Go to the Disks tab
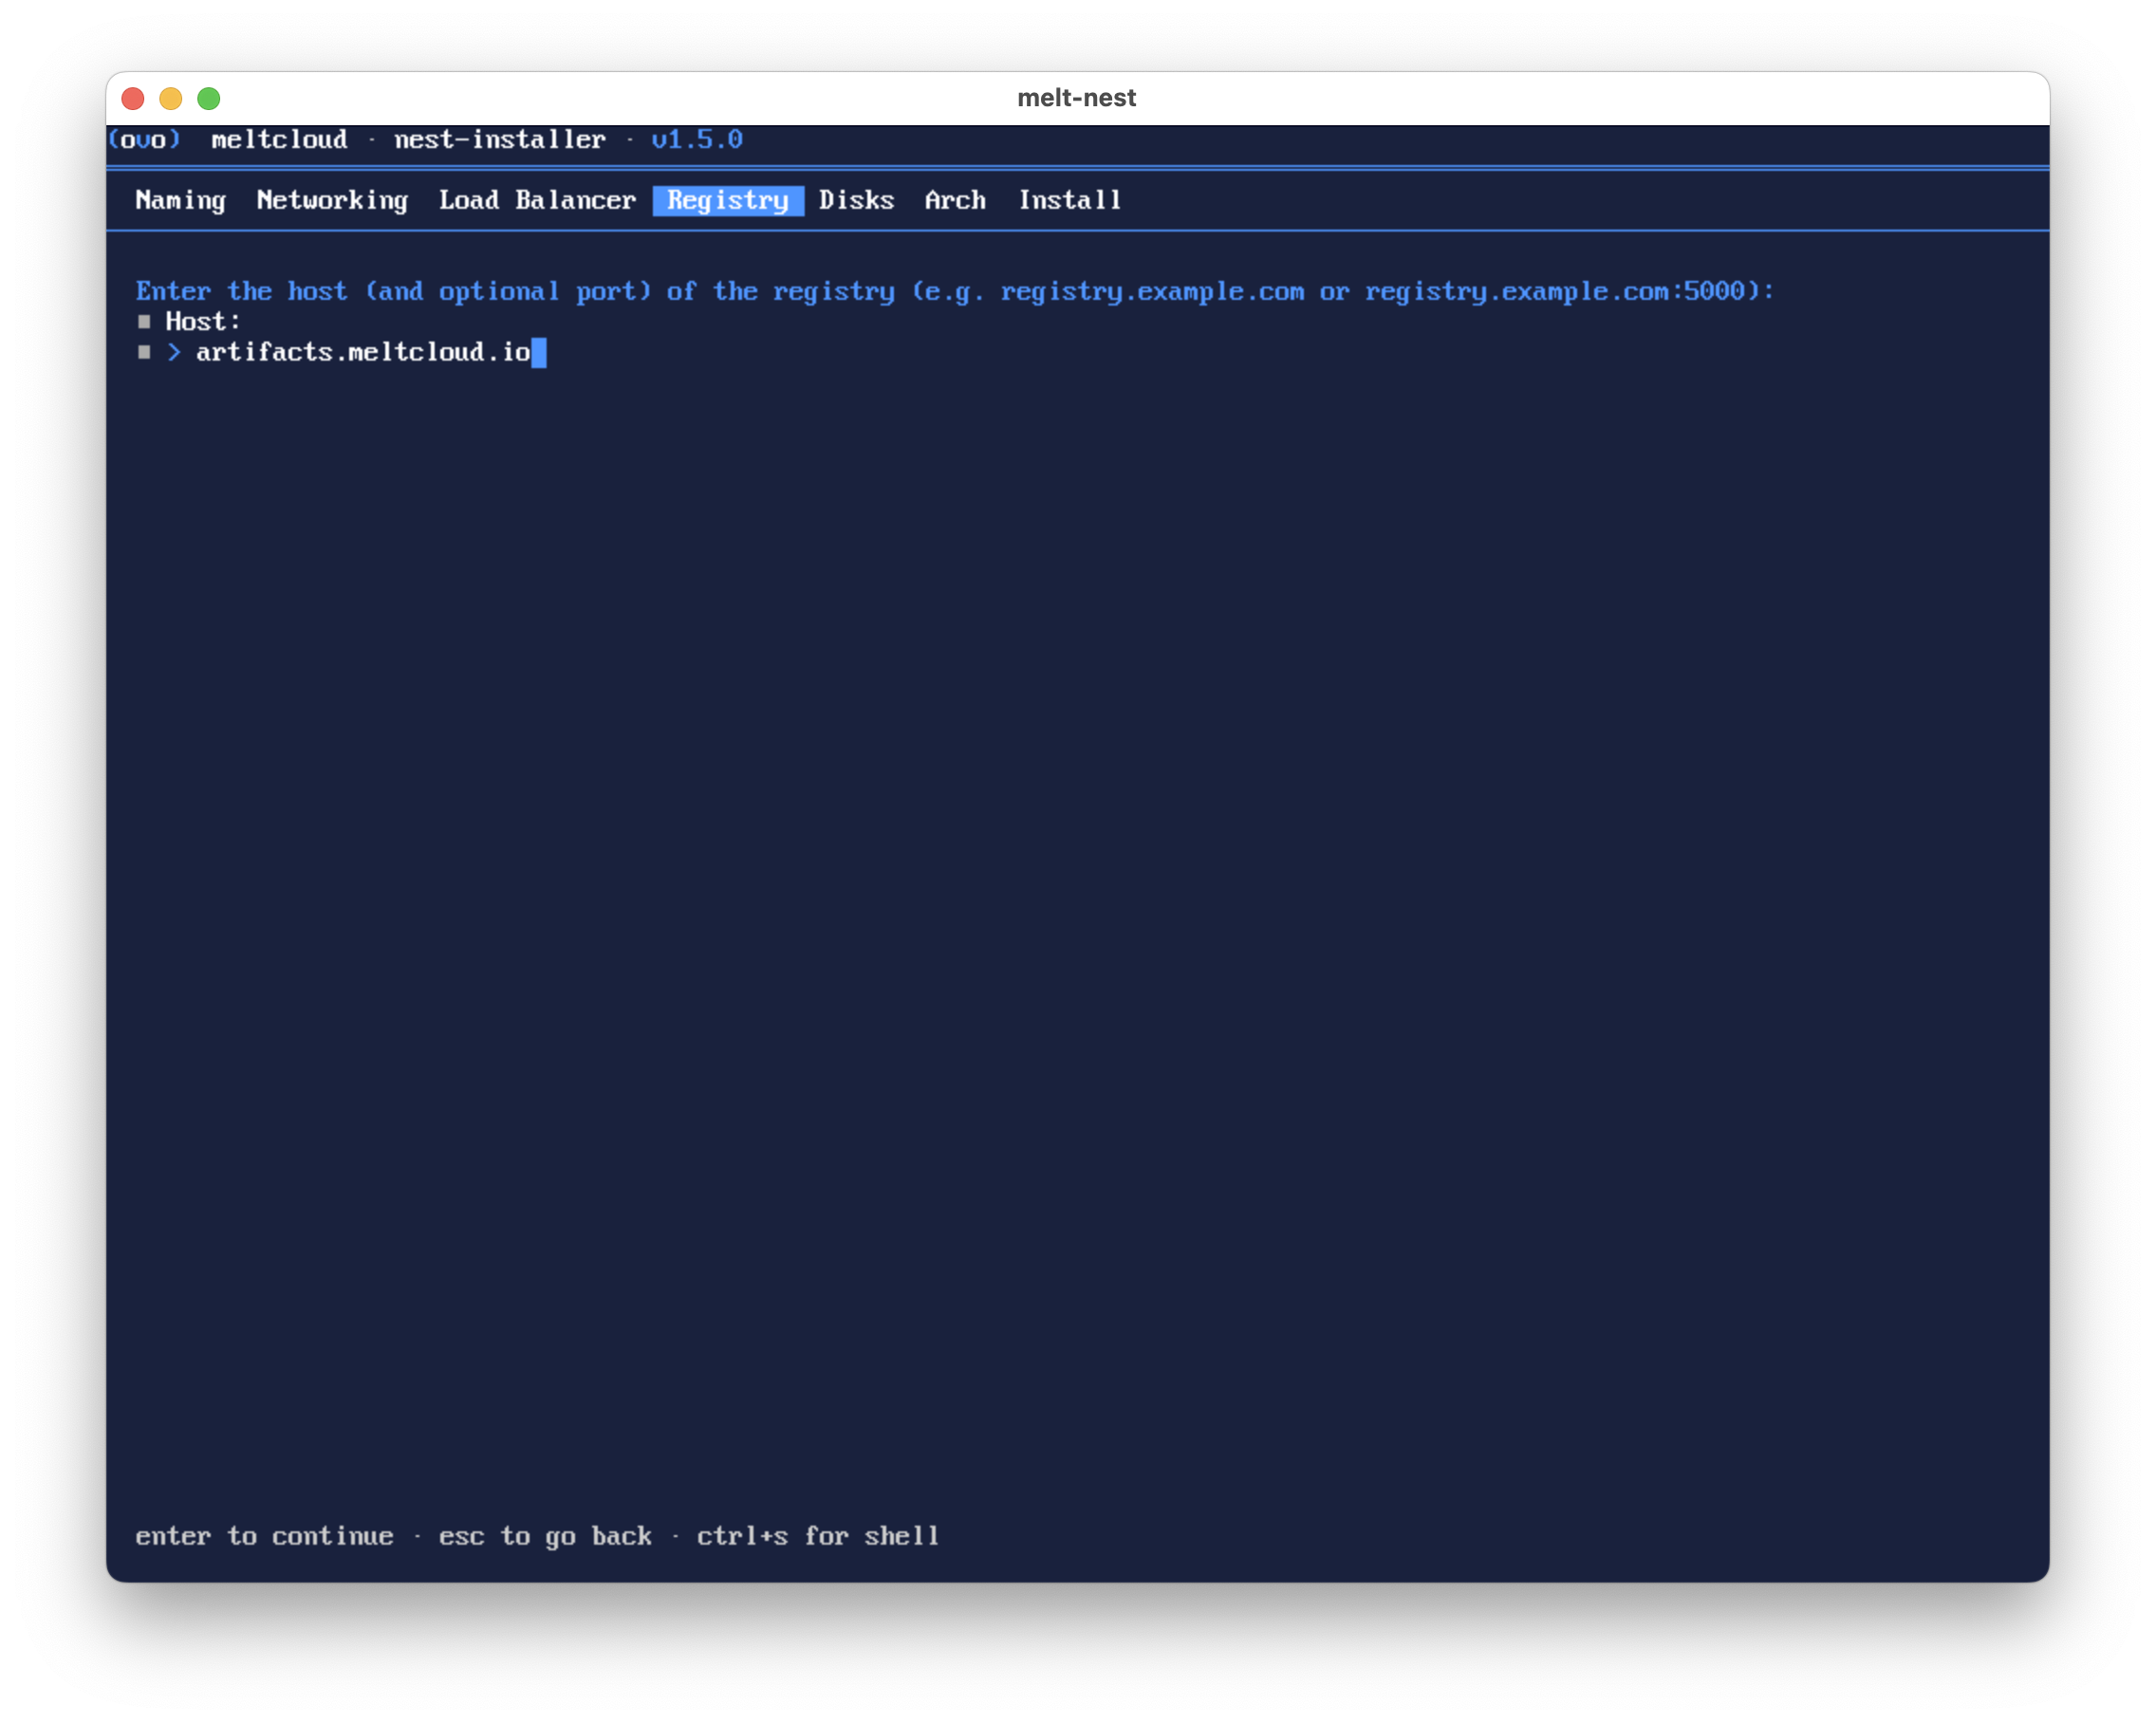Image resolution: width=2156 pixels, height=1723 pixels. point(856,200)
